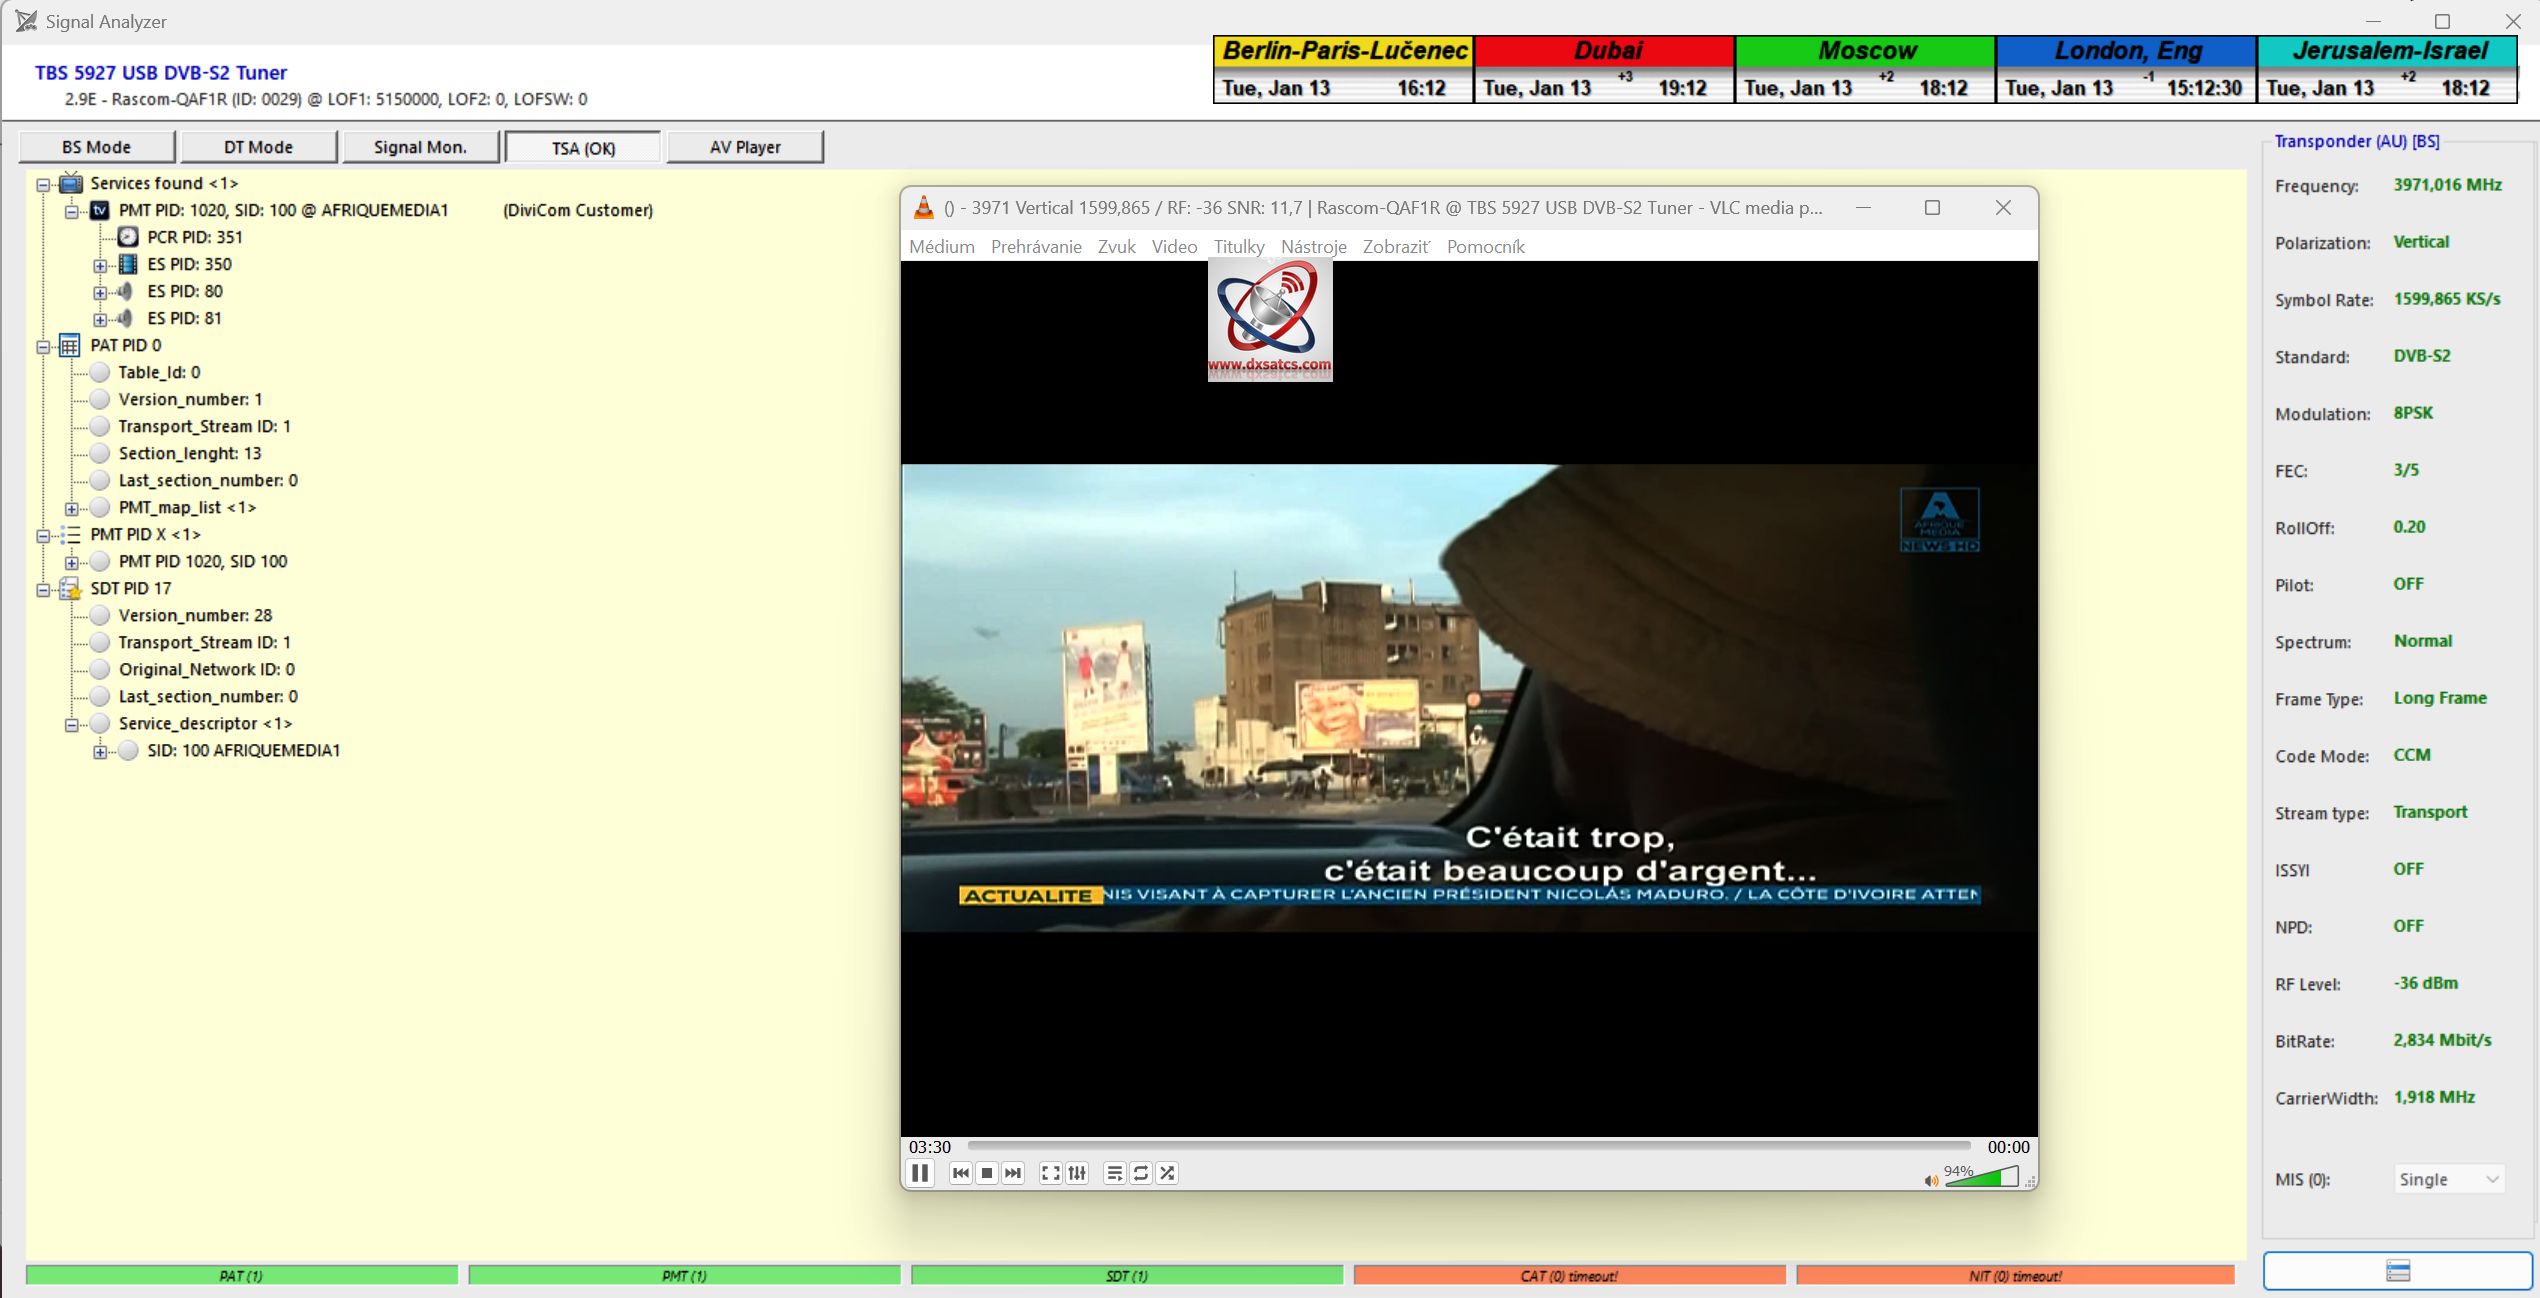Toggle VLC fullscreen mode icon
Image resolution: width=2540 pixels, height=1298 pixels.
[1050, 1173]
